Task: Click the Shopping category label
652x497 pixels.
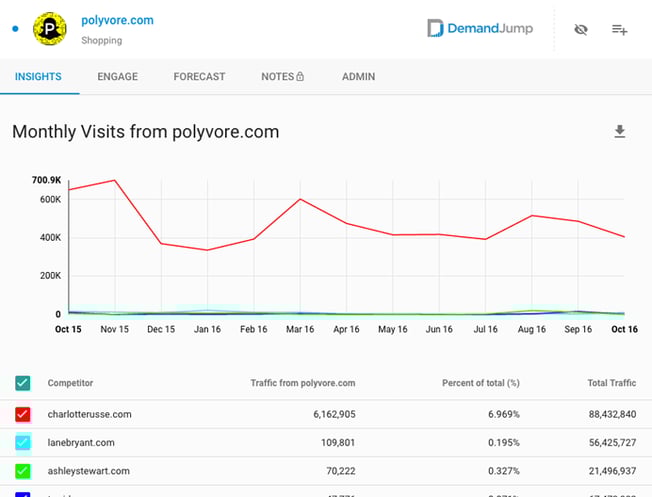Action: click(102, 40)
